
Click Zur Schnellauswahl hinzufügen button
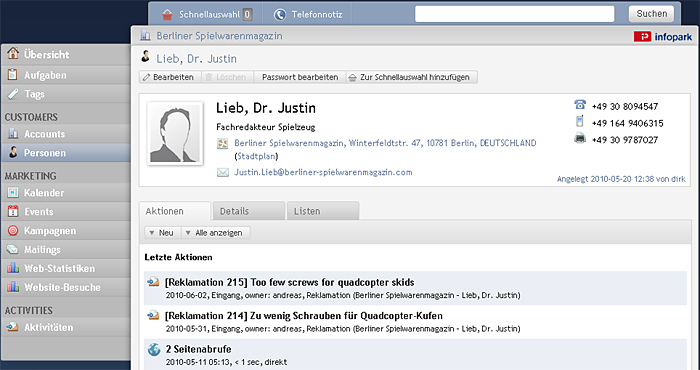[x=412, y=77]
